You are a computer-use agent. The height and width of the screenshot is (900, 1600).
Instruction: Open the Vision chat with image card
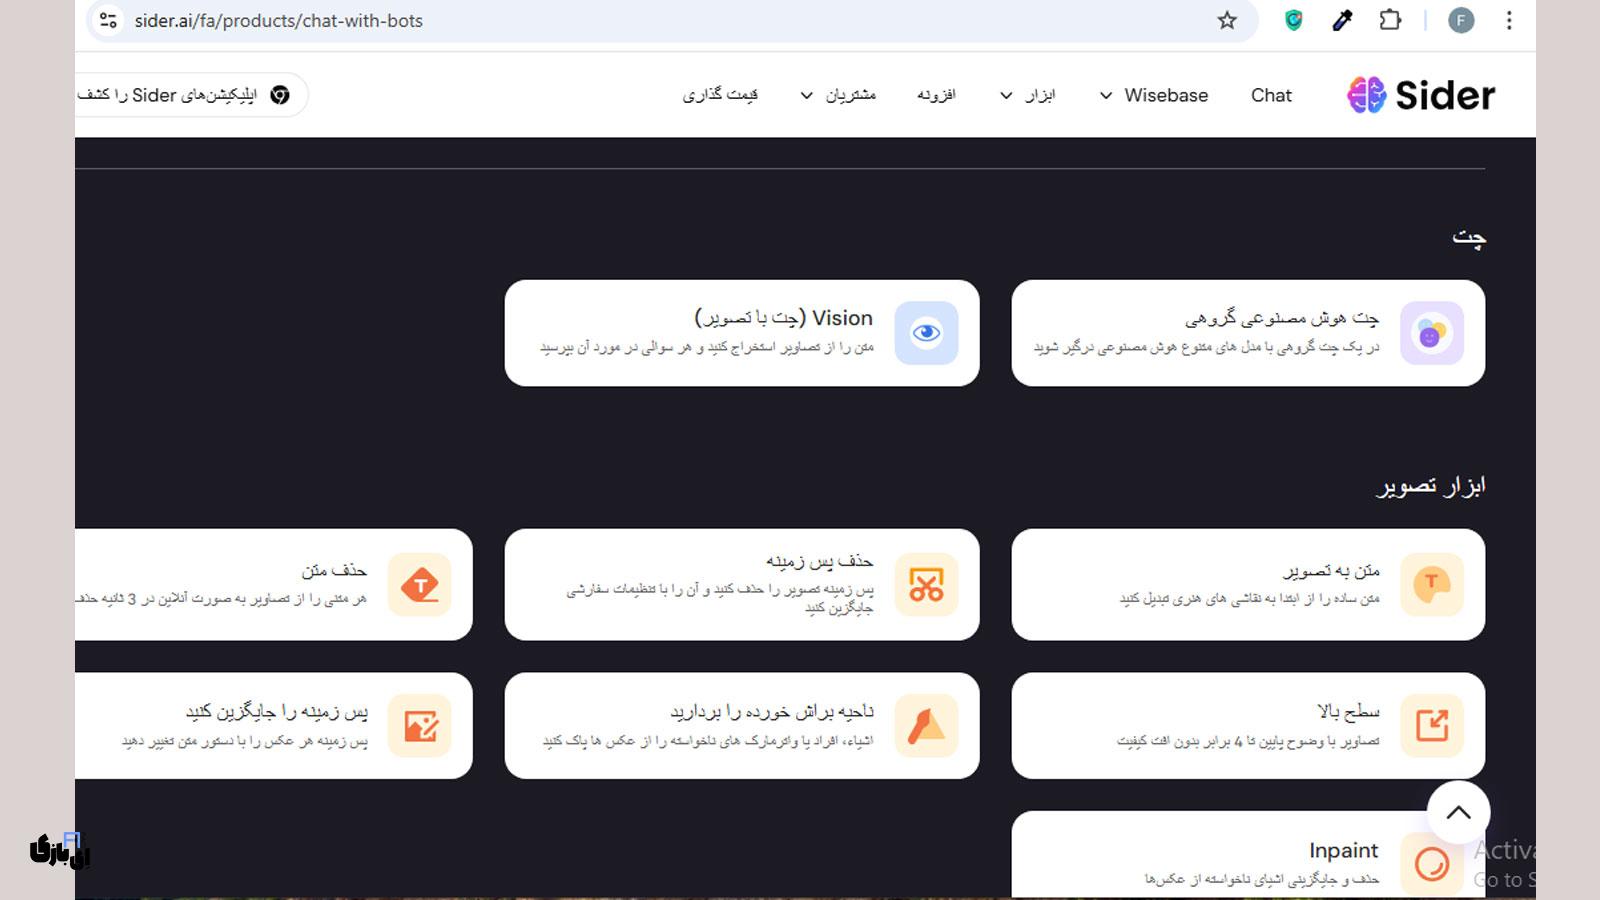pos(742,333)
